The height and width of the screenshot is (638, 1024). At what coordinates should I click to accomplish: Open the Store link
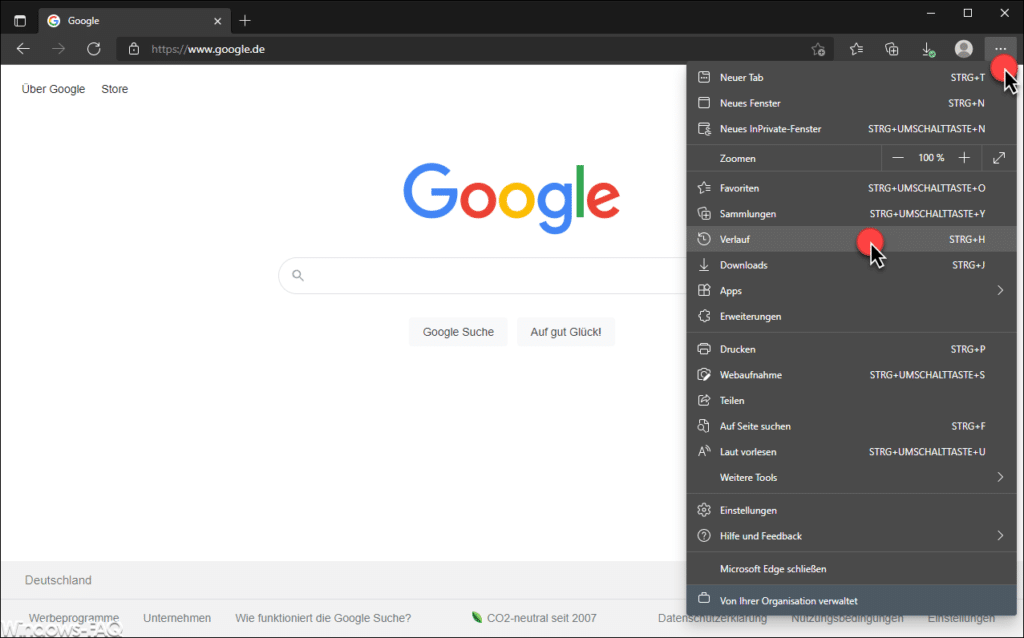click(114, 89)
